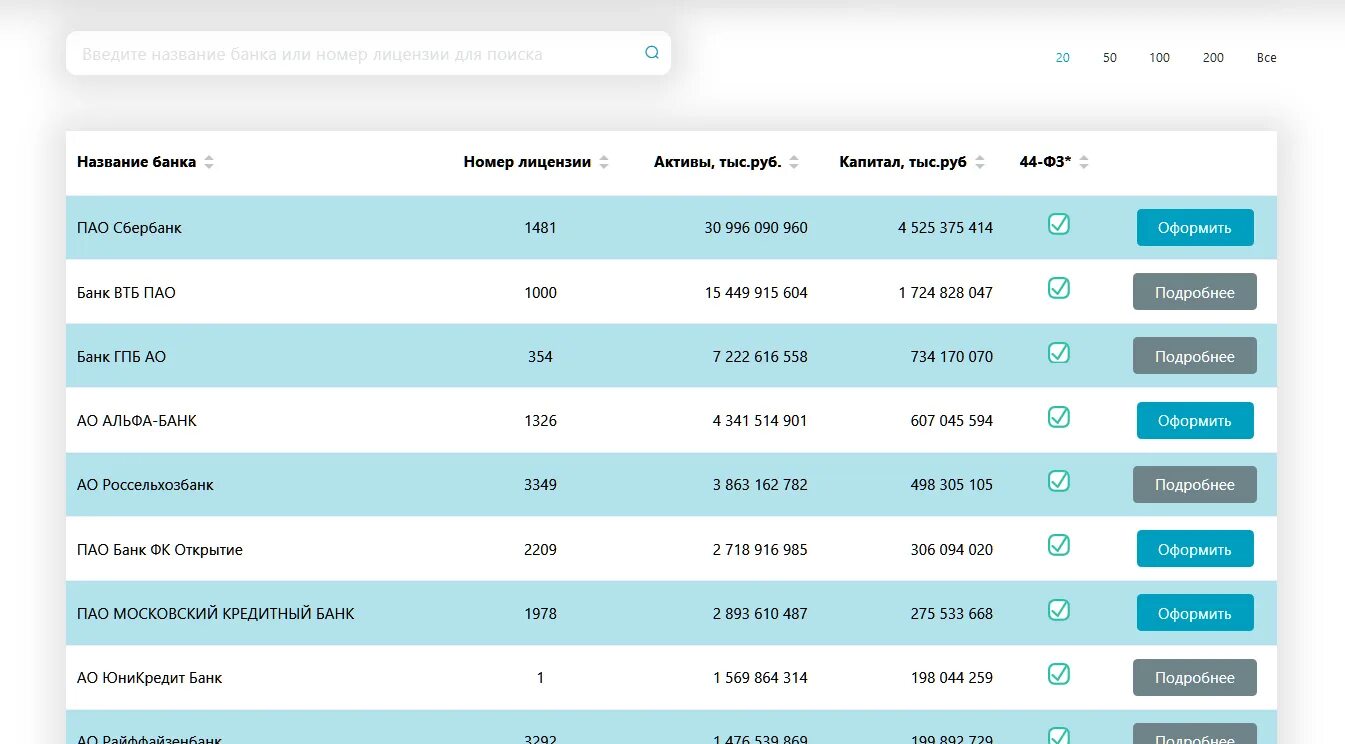Select the АО Россельхозбанк name cell

pos(145,485)
